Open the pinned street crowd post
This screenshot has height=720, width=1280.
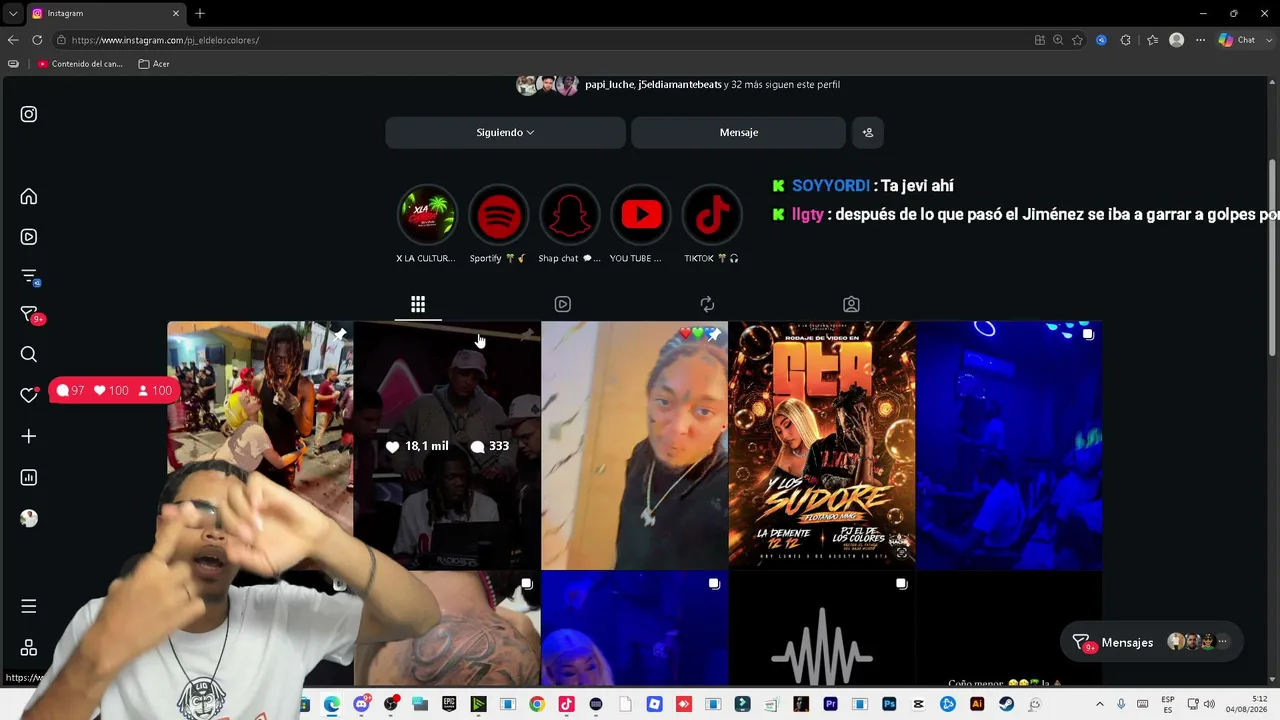pyautogui.click(x=260, y=410)
